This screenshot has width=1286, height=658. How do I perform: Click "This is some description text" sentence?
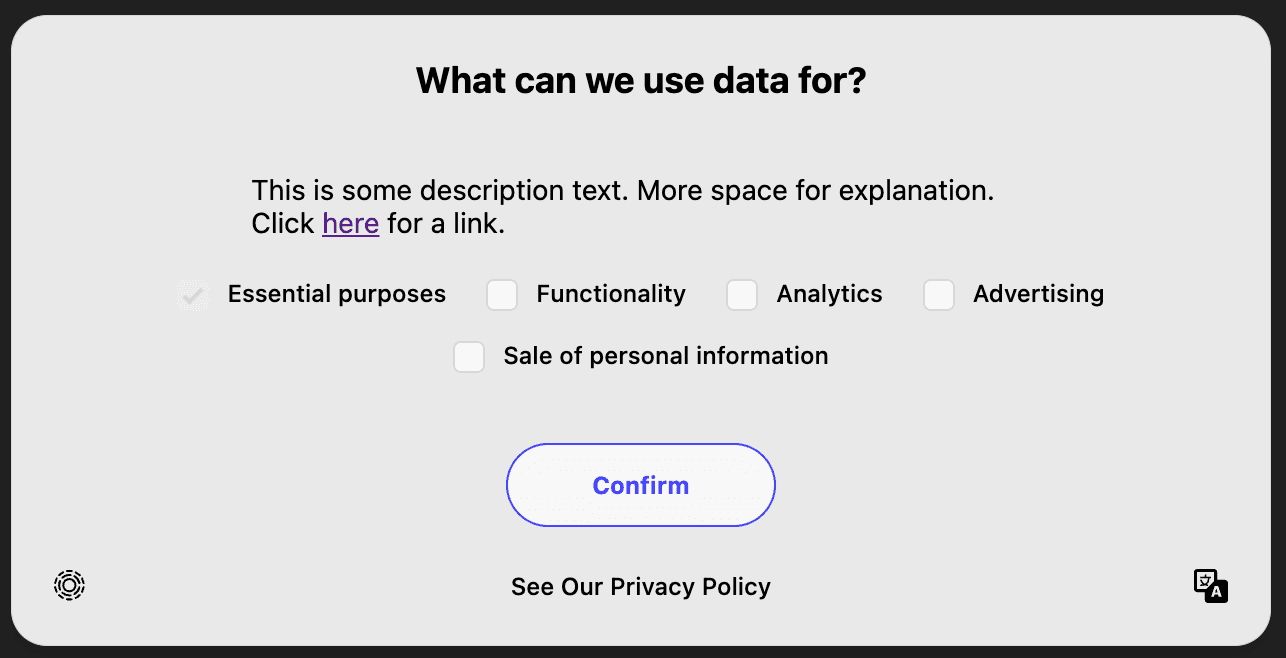tap(440, 190)
